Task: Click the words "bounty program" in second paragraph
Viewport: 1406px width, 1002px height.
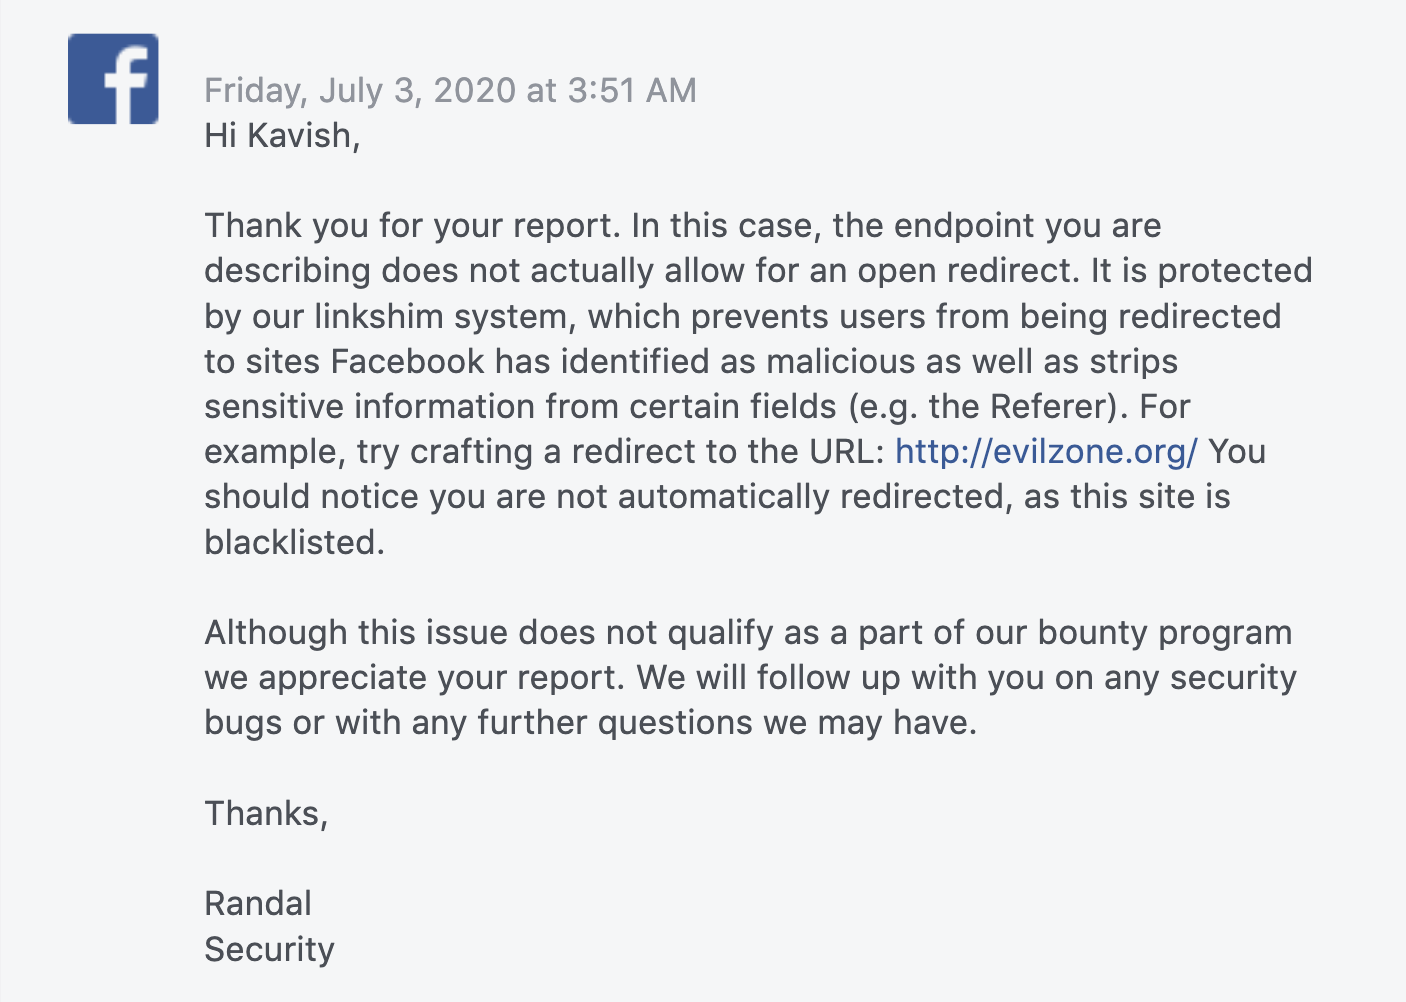Action: [1164, 633]
